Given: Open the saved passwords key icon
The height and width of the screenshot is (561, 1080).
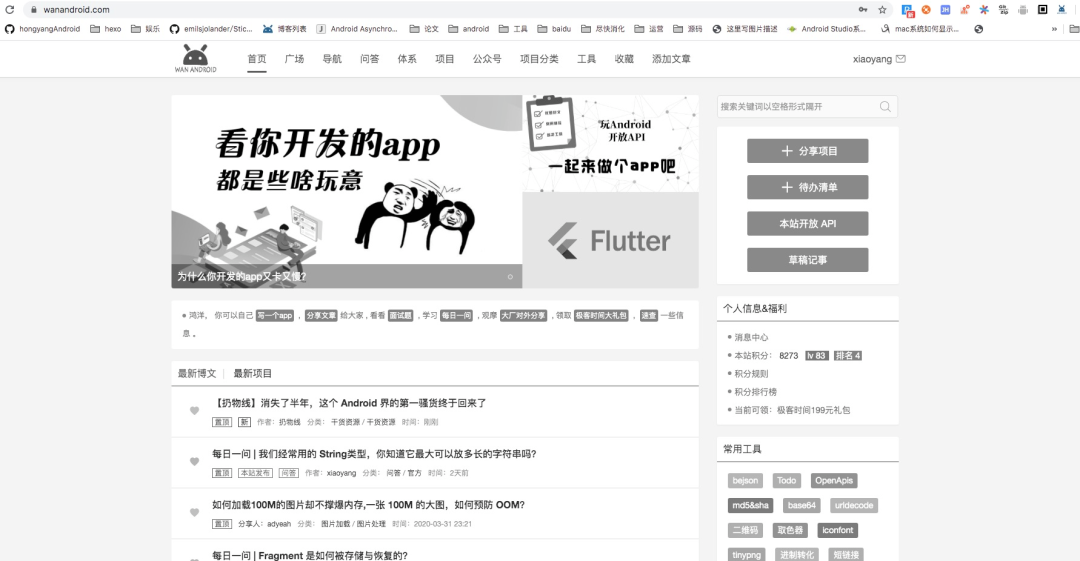Looking at the screenshot, I should (863, 10).
